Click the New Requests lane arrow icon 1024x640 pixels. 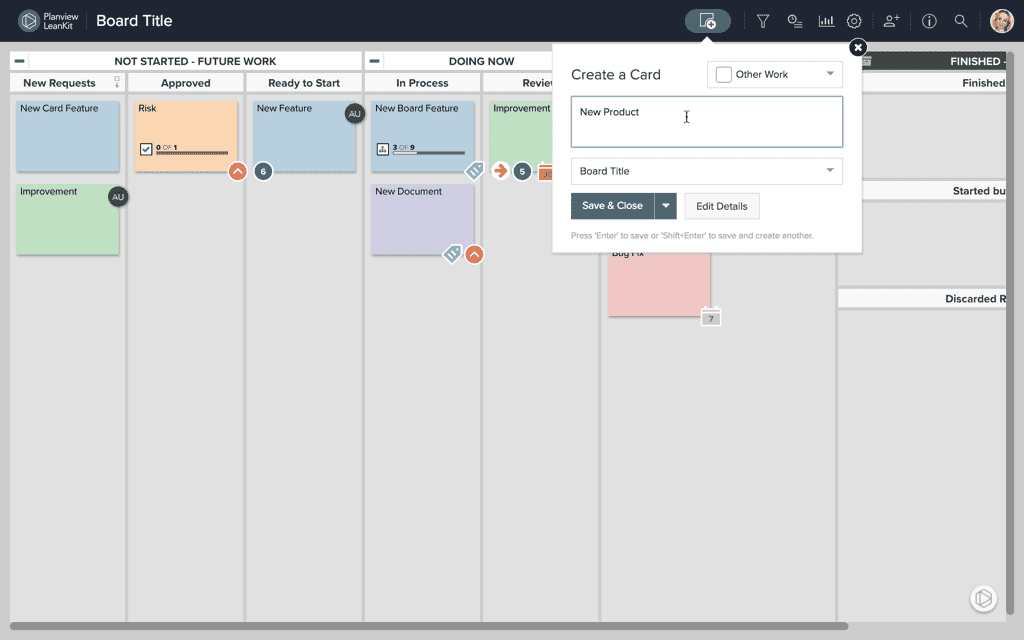(117, 82)
